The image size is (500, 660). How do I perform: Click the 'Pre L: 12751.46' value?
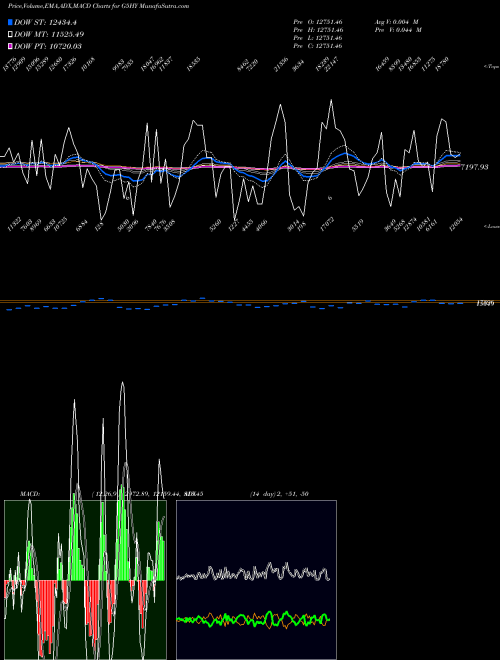coord(318,38)
